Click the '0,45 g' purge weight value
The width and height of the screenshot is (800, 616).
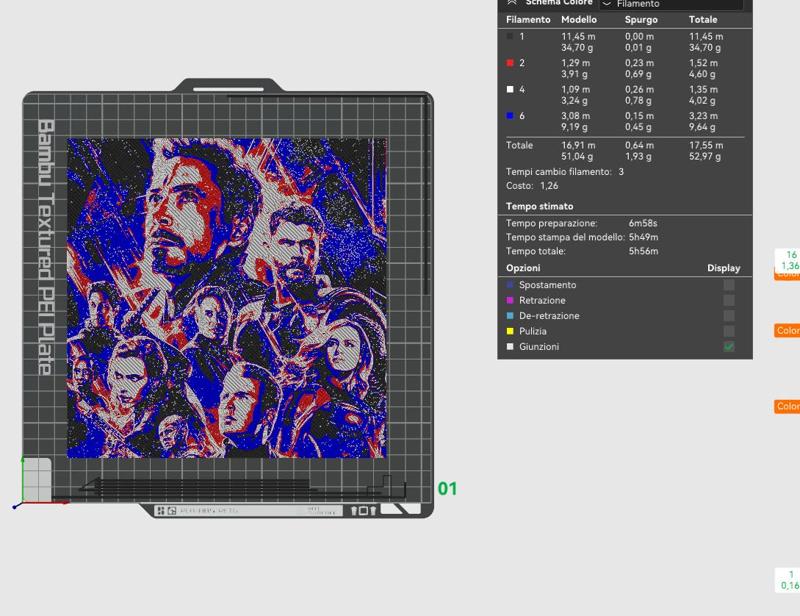638,127
